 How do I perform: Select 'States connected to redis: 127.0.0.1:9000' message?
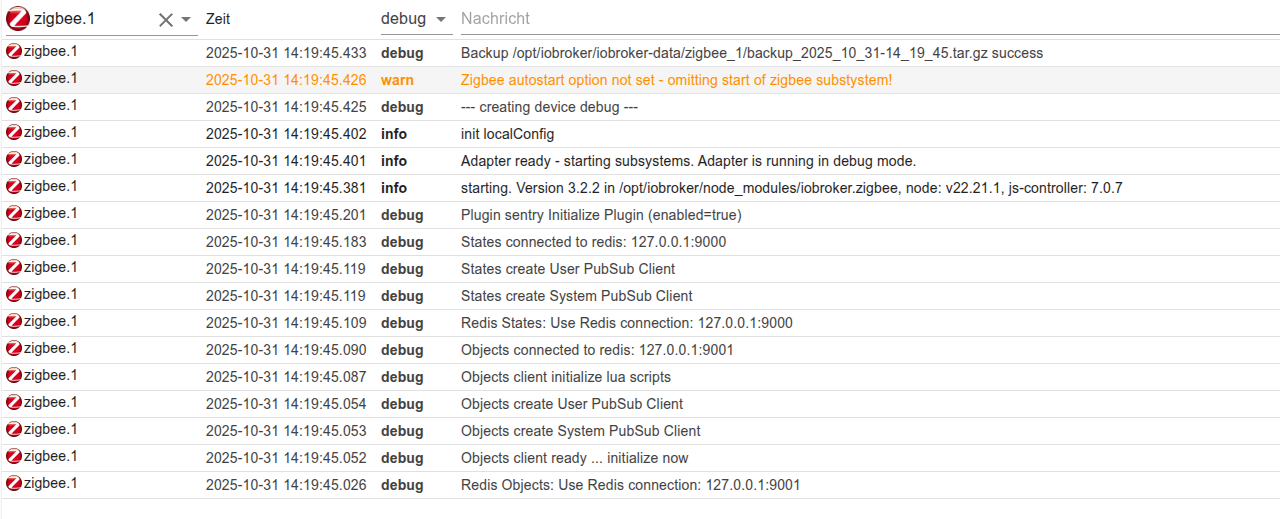[593, 242]
